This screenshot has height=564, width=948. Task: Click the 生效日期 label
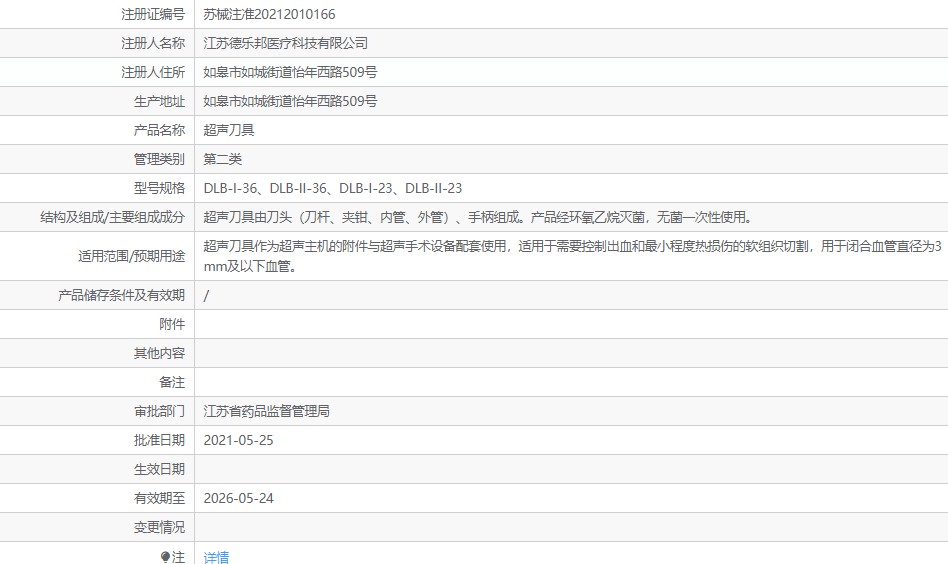[x=159, y=470]
